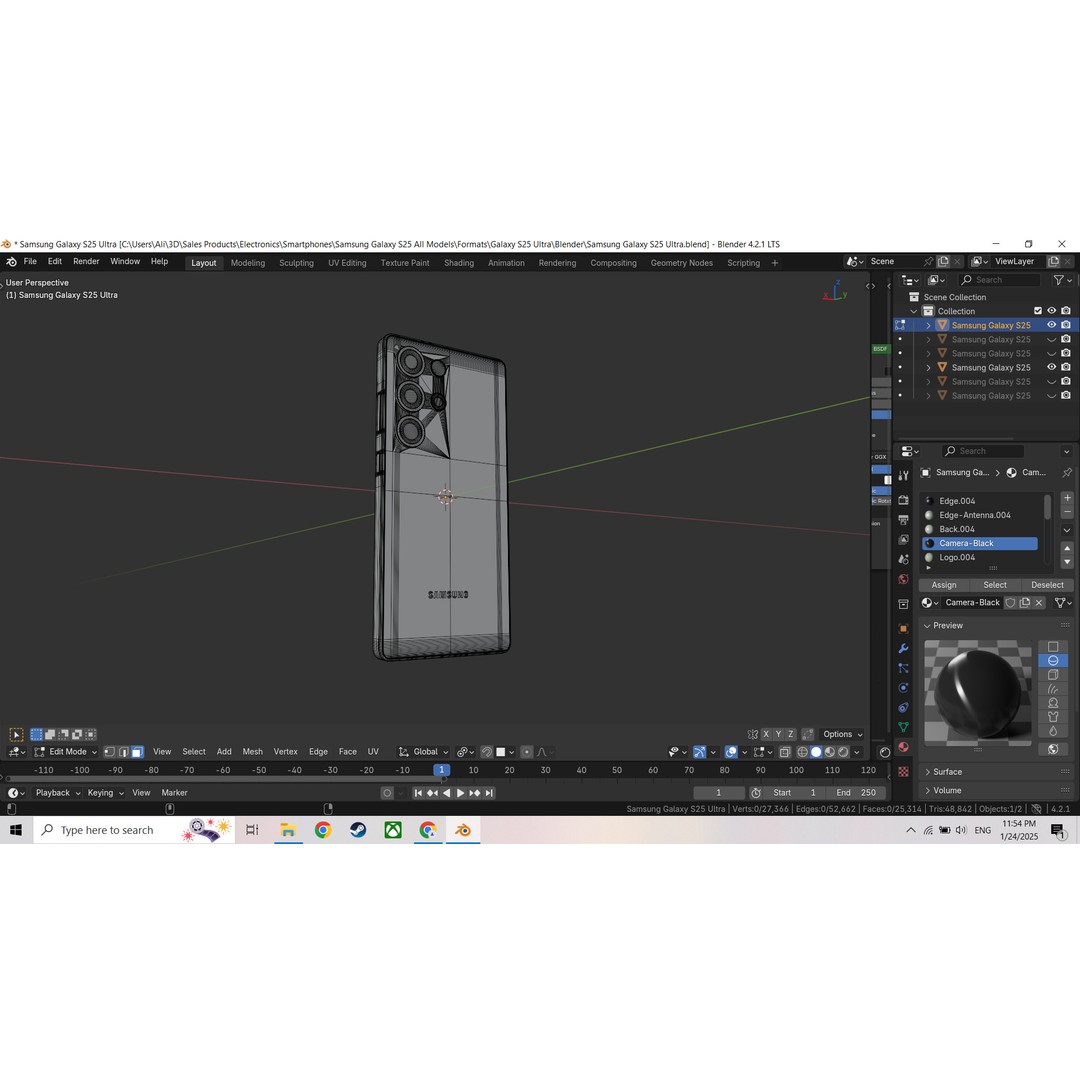Open the Render properties tab icon
1080x1080 pixels.
tap(903, 500)
